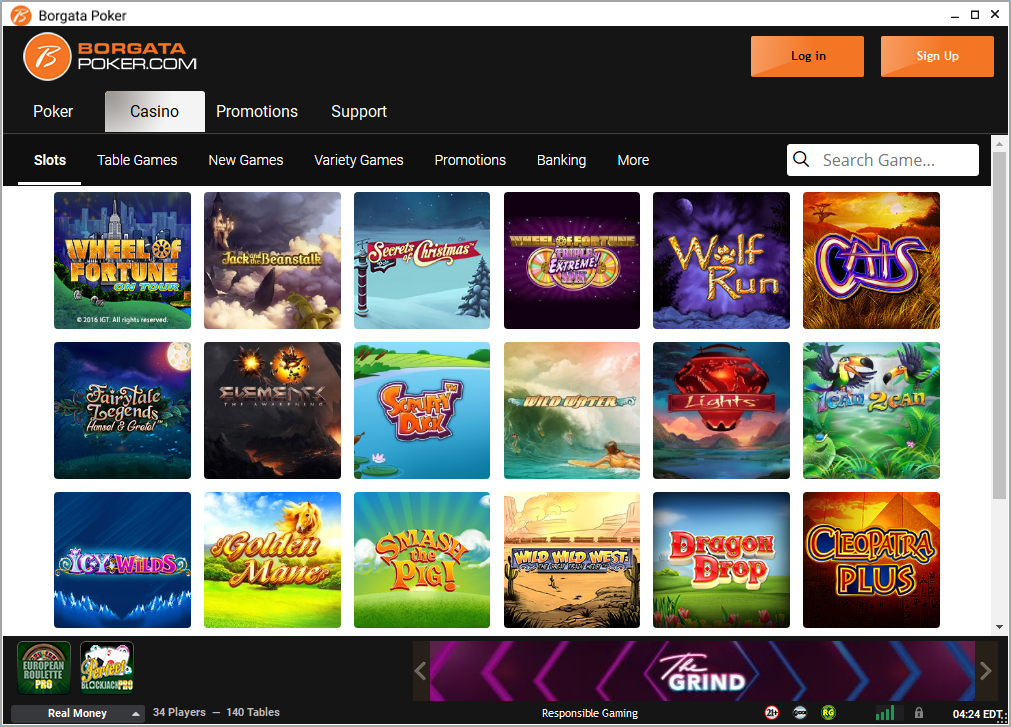
Task: Launch the Golden Mane slot
Action: [272, 560]
